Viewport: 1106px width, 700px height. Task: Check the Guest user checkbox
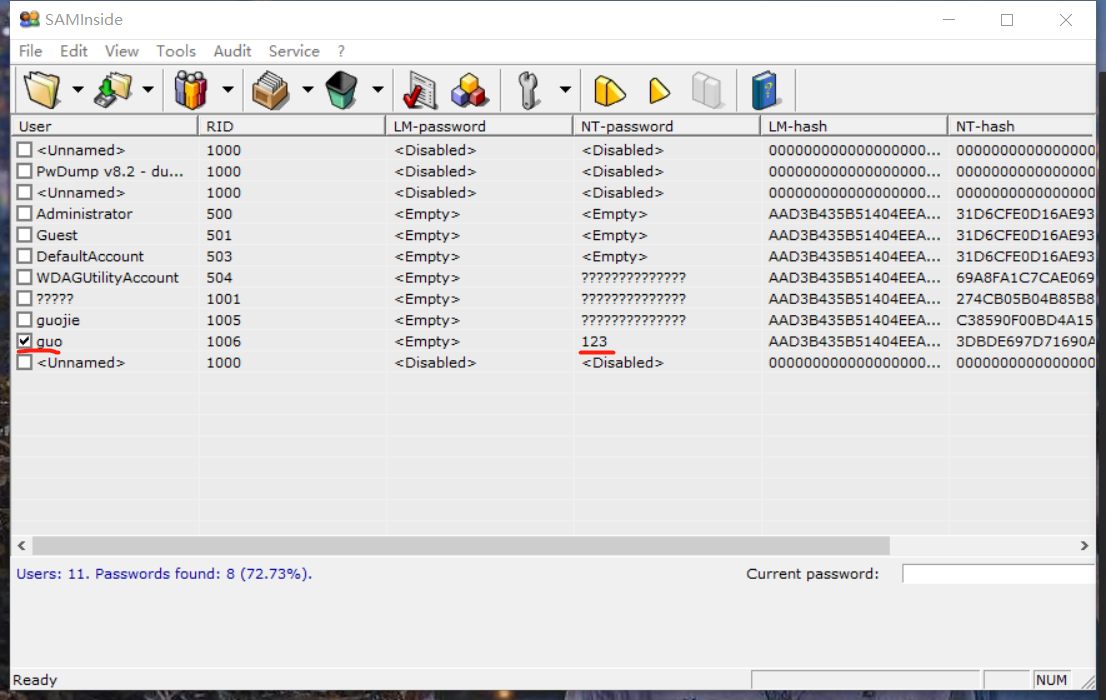[25, 234]
